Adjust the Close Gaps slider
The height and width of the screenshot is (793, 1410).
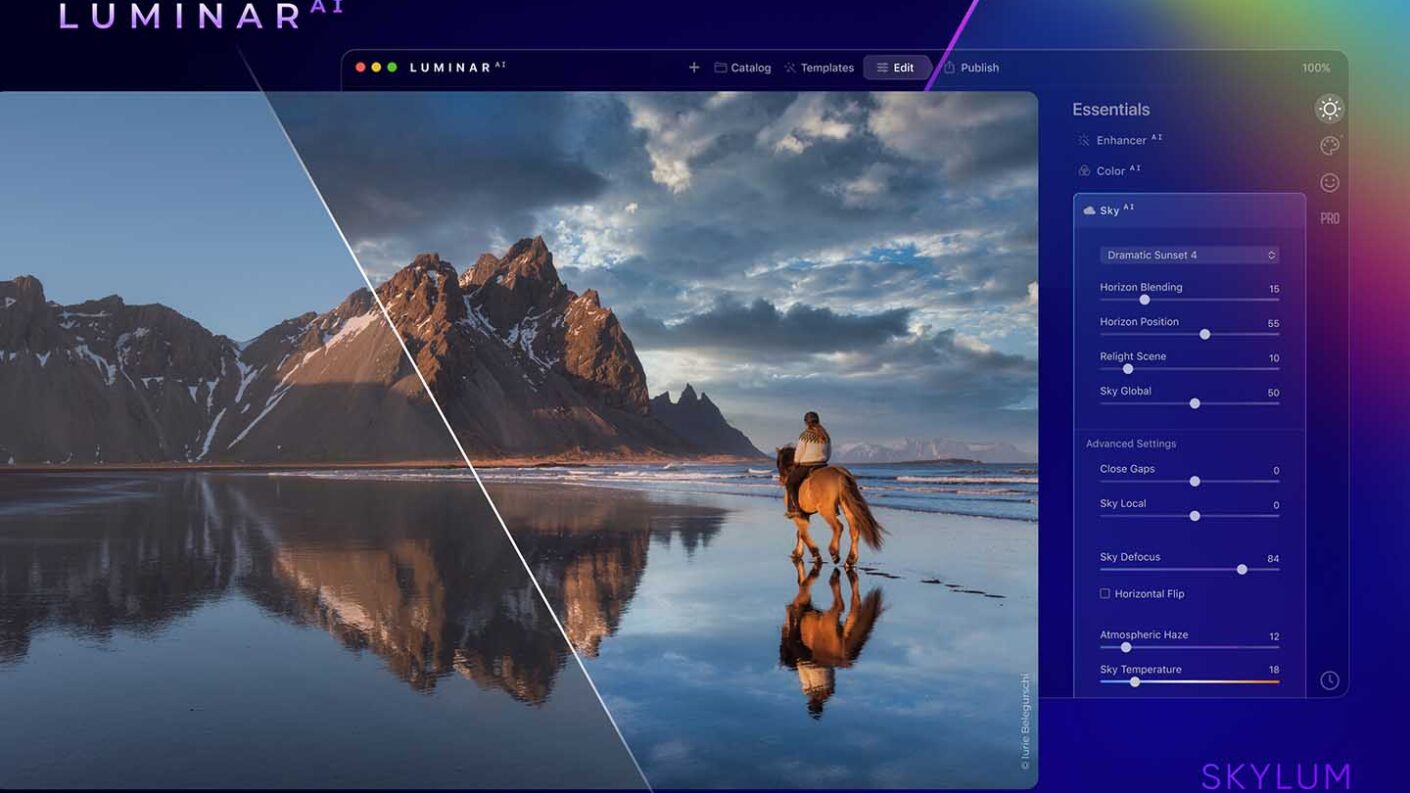pyautogui.click(x=1189, y=481)
